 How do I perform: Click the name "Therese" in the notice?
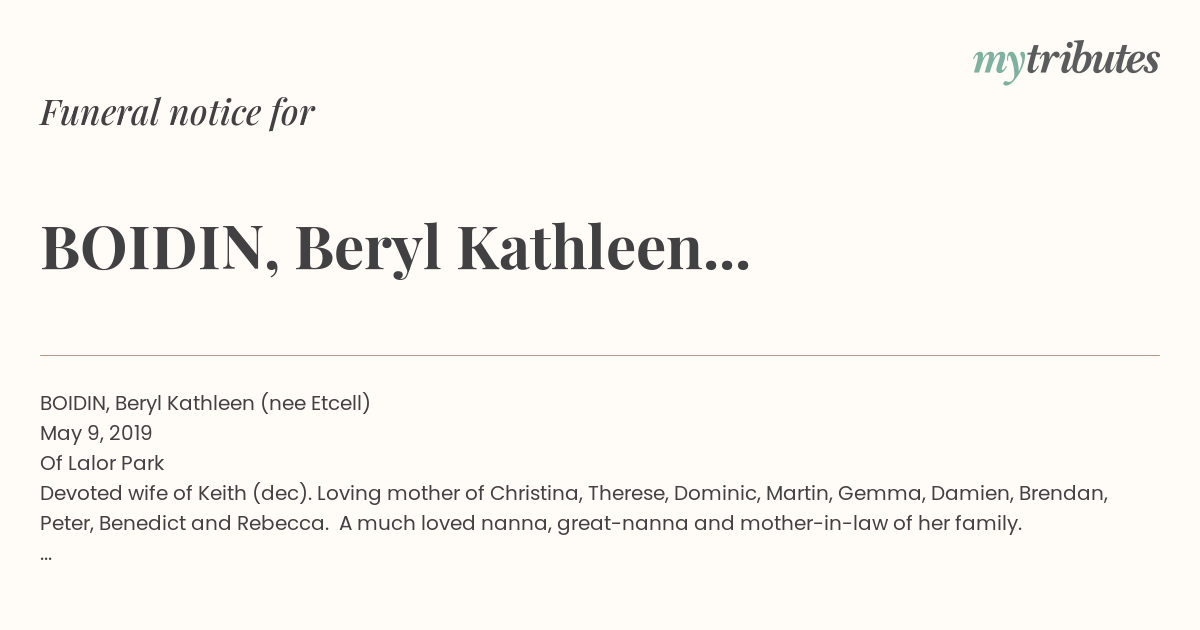point(625,493)
